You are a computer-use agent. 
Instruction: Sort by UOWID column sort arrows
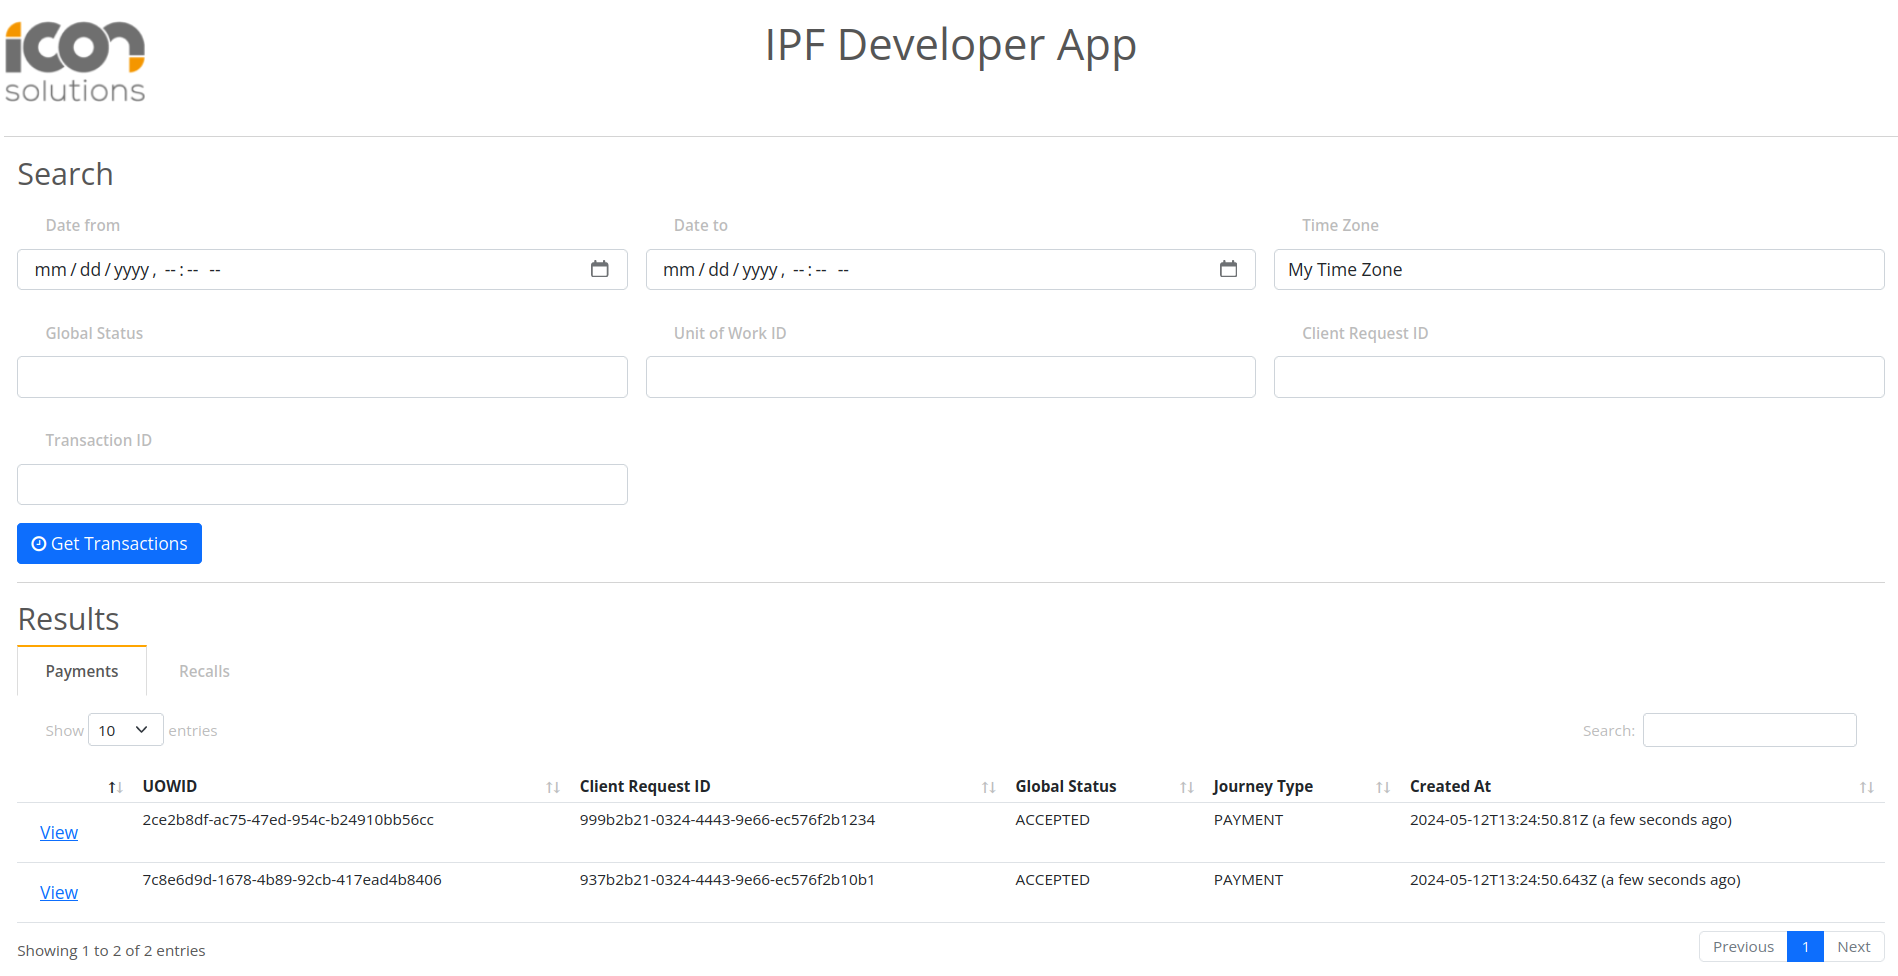click(x=552, y=788)
